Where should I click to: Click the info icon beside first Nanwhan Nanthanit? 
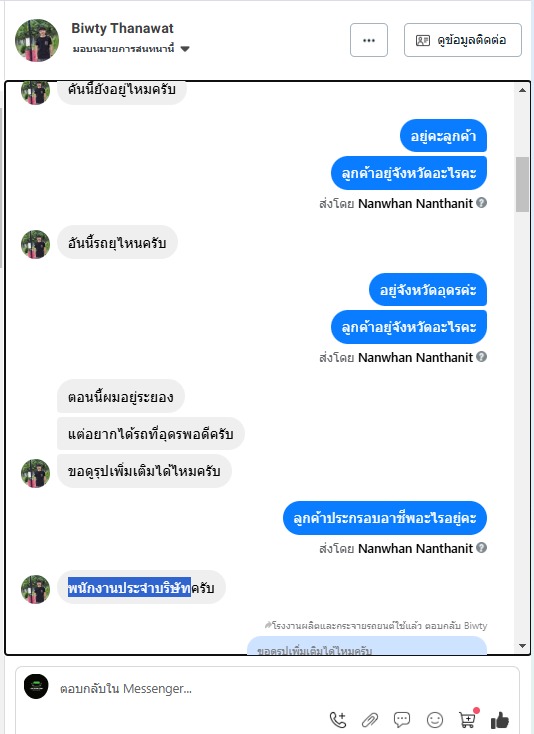pos(482,203)
